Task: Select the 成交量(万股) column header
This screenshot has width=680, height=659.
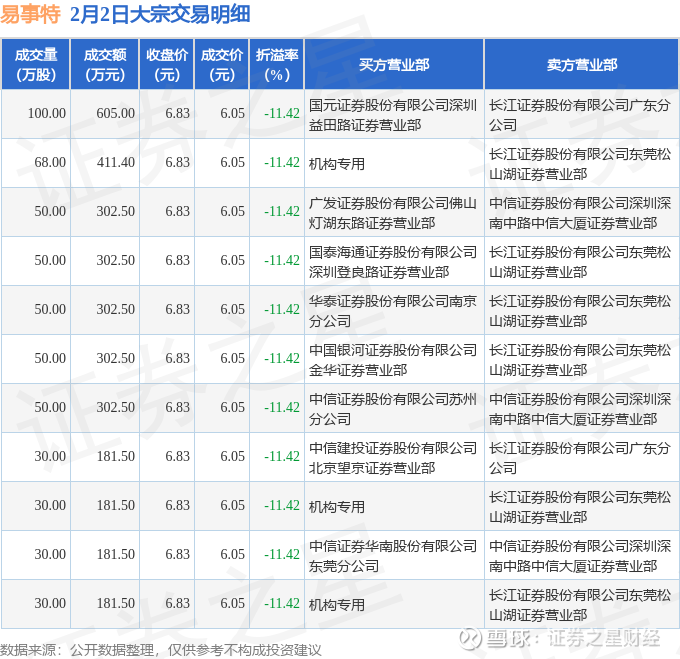Action: 36,65
